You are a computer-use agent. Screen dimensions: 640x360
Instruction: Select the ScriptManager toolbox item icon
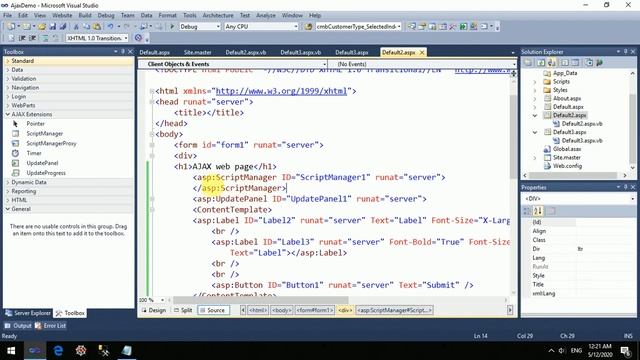16,133
